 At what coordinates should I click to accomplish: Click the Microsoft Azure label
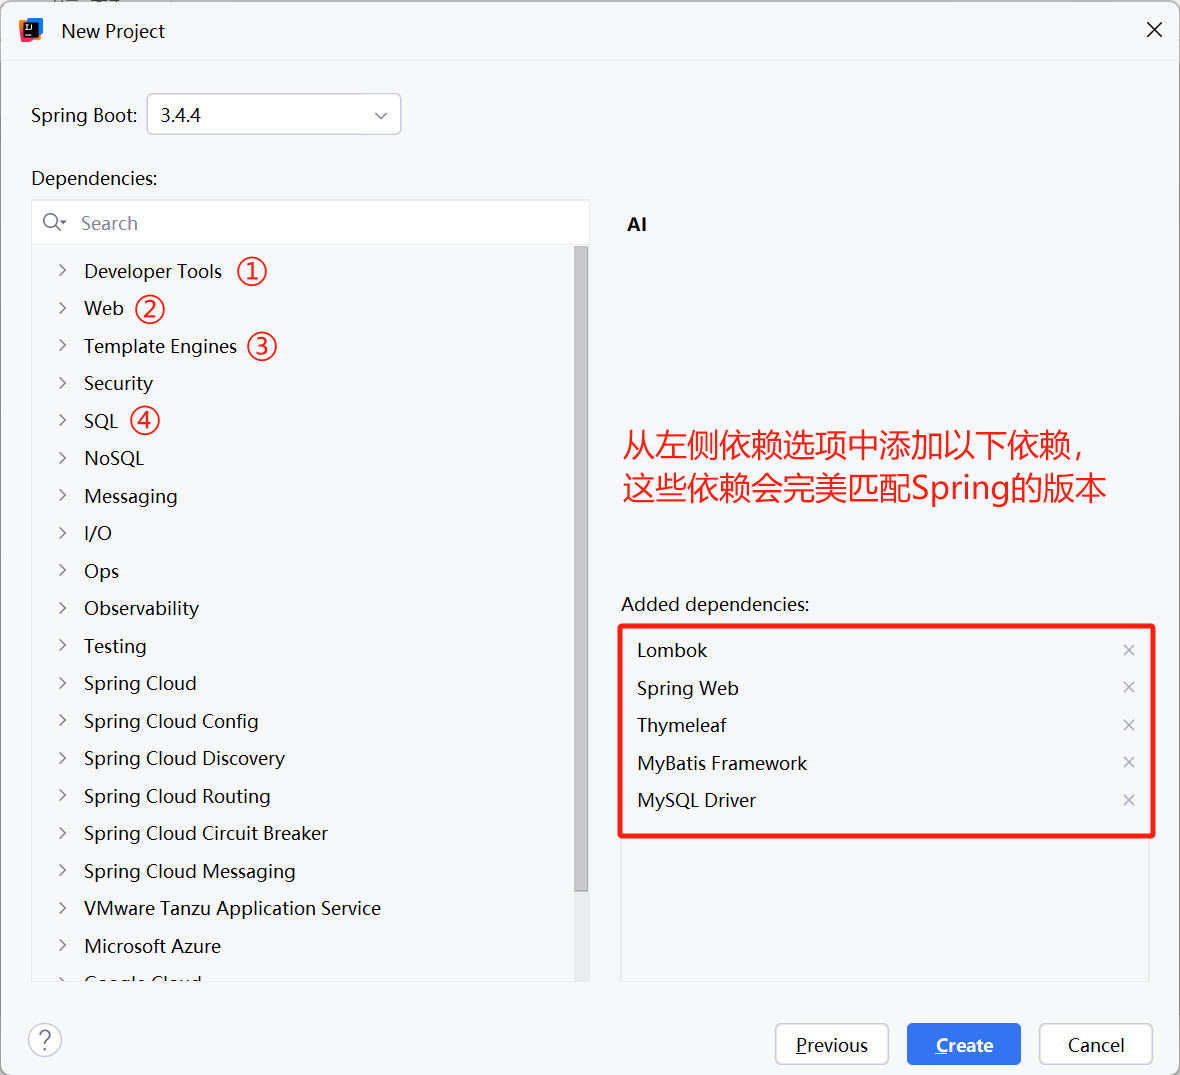point(153,946)
